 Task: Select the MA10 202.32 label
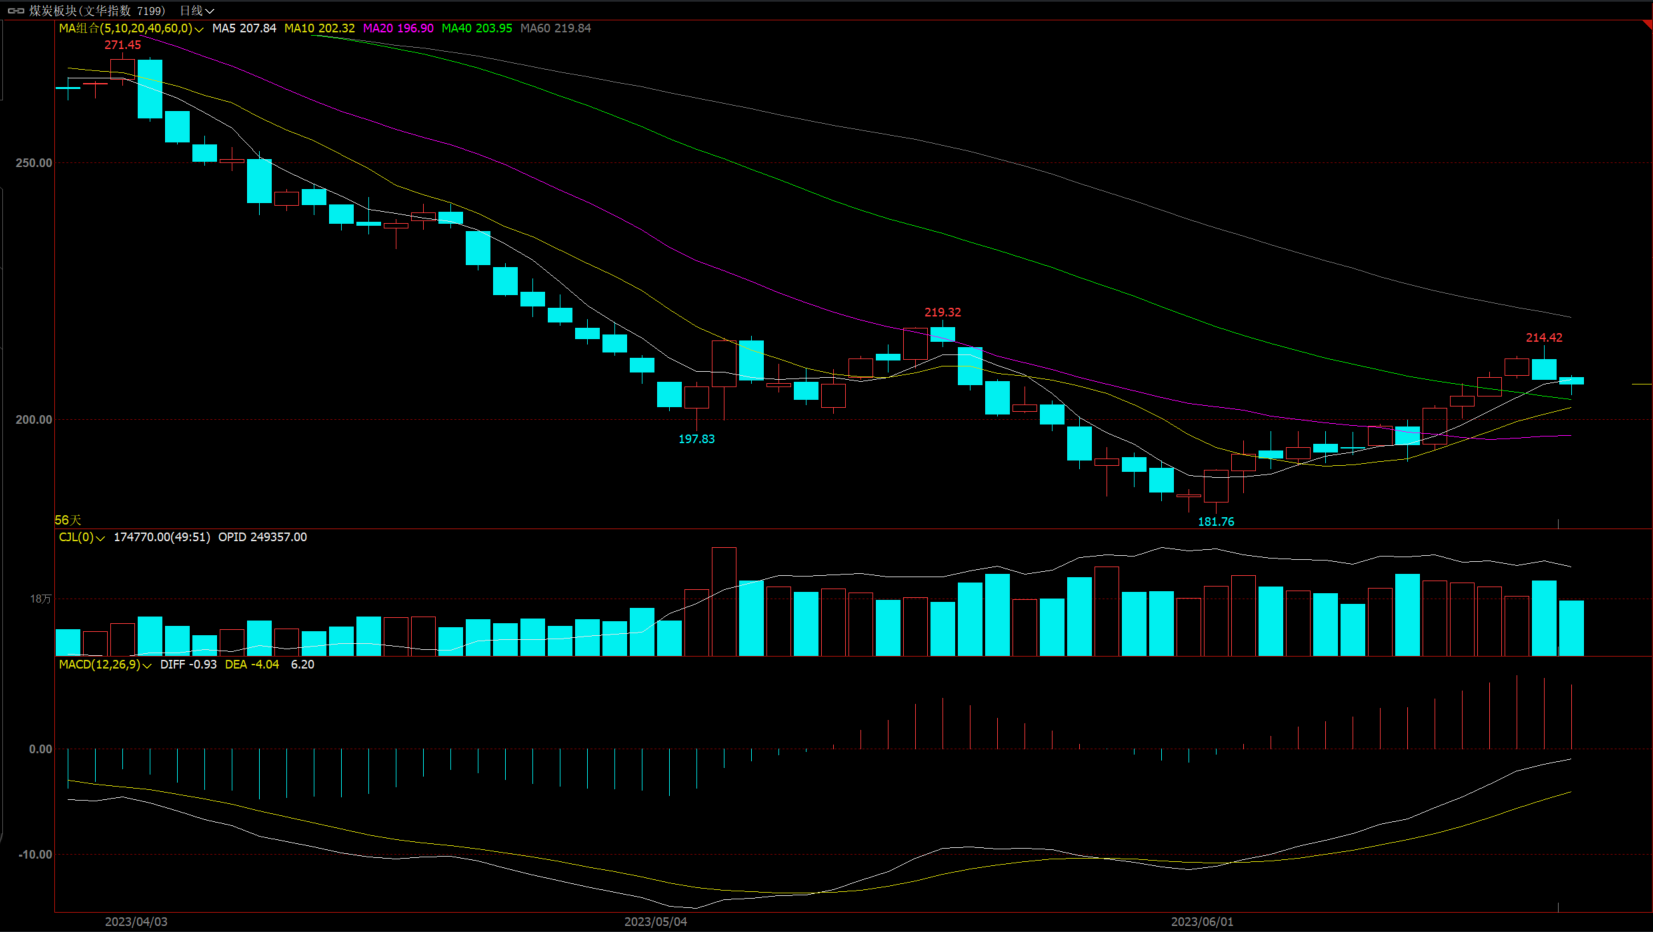(x=319, y=28)
